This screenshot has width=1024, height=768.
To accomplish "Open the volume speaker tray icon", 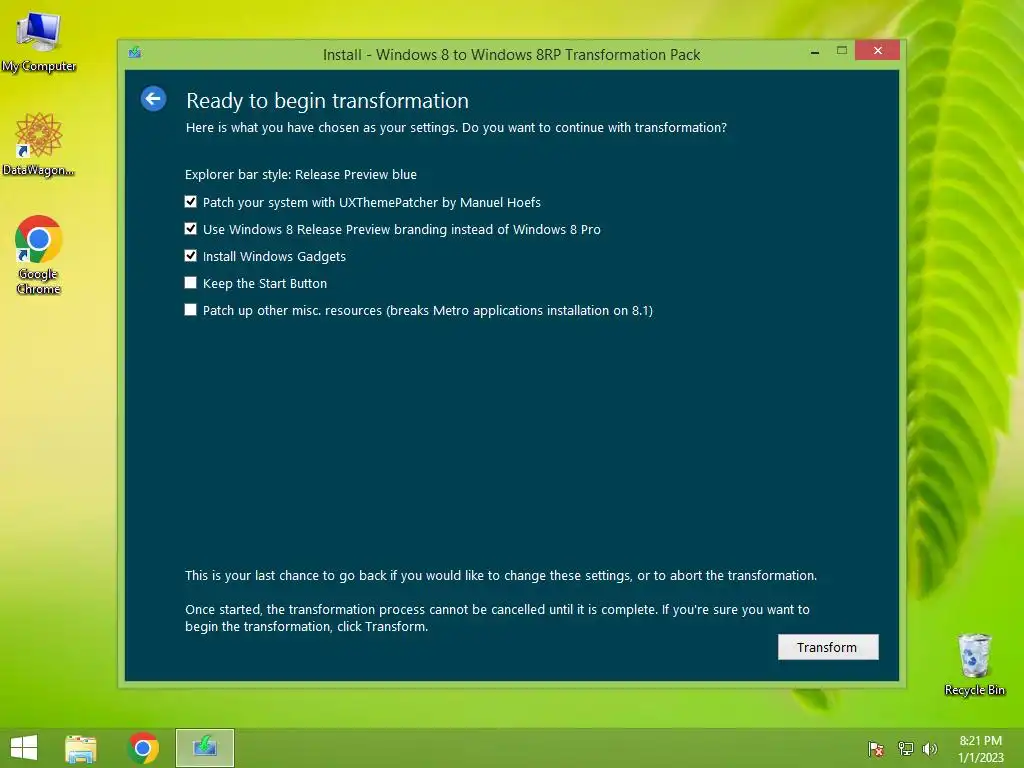I will coord(930,749).
